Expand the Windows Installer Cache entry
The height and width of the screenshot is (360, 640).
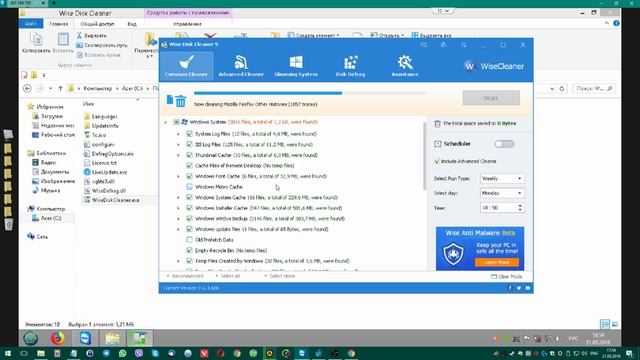[x=178, y=208]
